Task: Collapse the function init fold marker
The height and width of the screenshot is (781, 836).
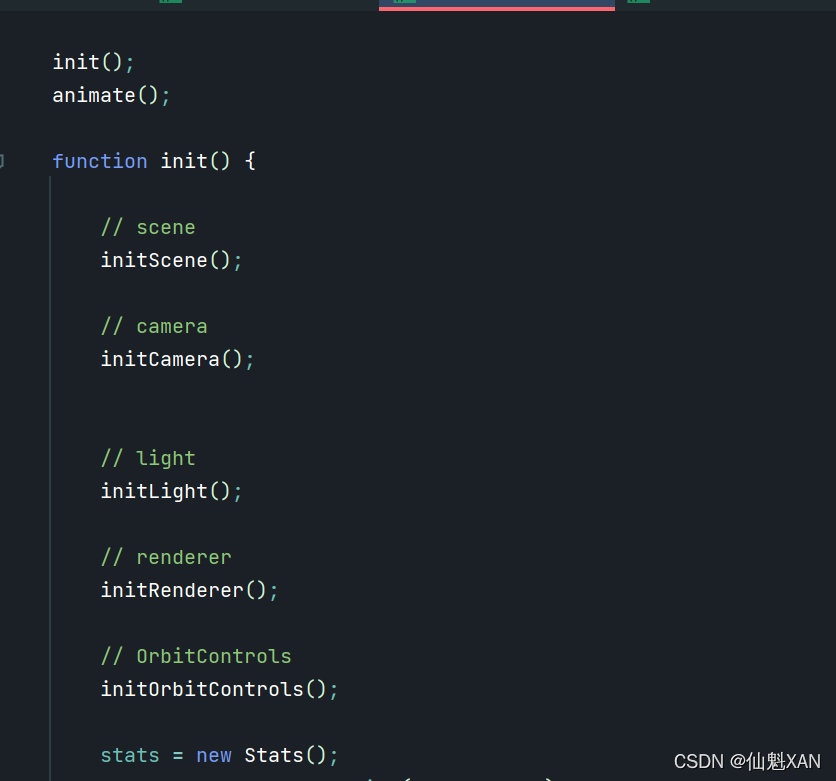Action: pyautogui.click(x=2, y=161)
